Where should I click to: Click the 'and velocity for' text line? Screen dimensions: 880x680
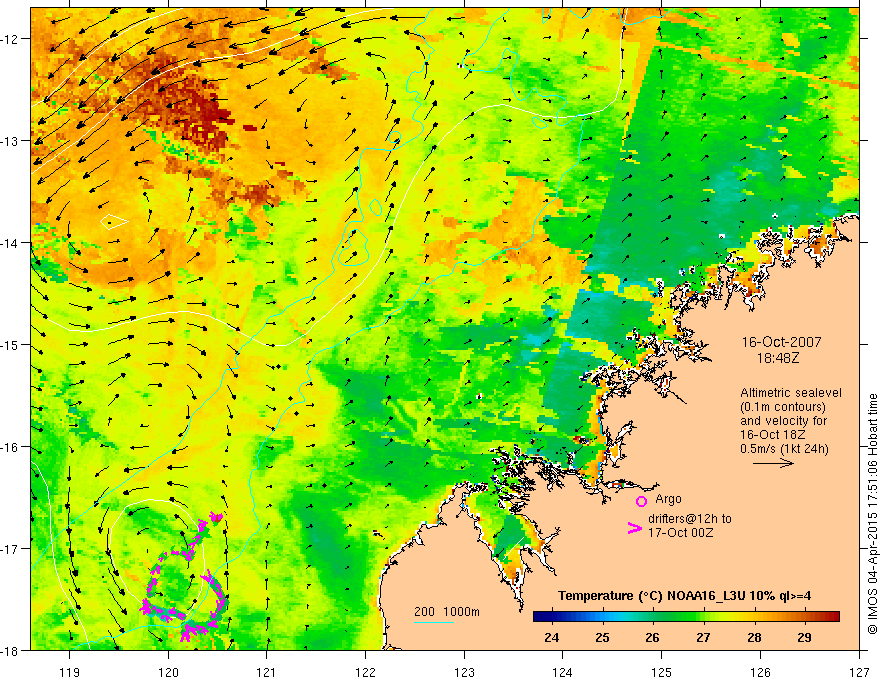pyautogui.click(x=783, y=421)
